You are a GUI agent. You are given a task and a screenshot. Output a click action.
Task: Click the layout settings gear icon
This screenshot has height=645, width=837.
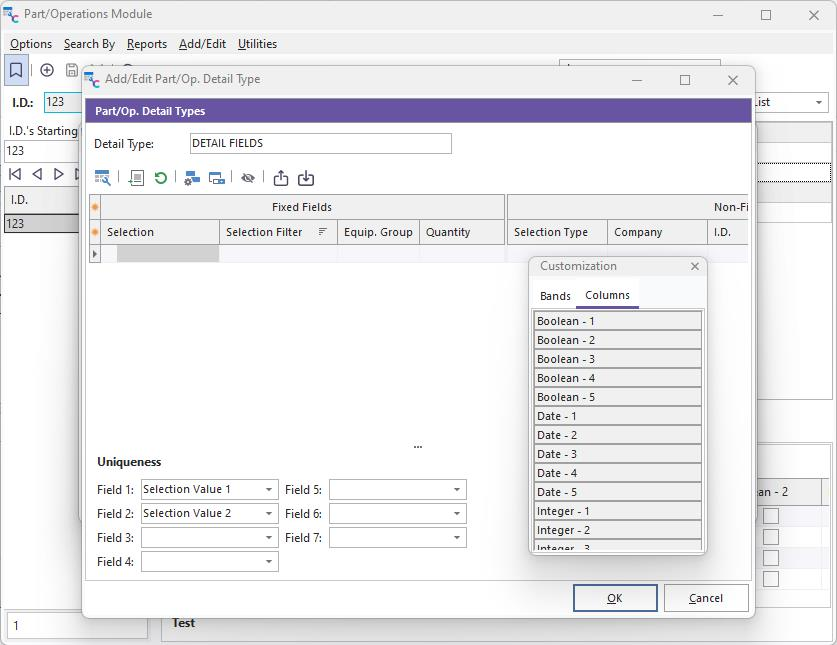click(x=192, y=178)
